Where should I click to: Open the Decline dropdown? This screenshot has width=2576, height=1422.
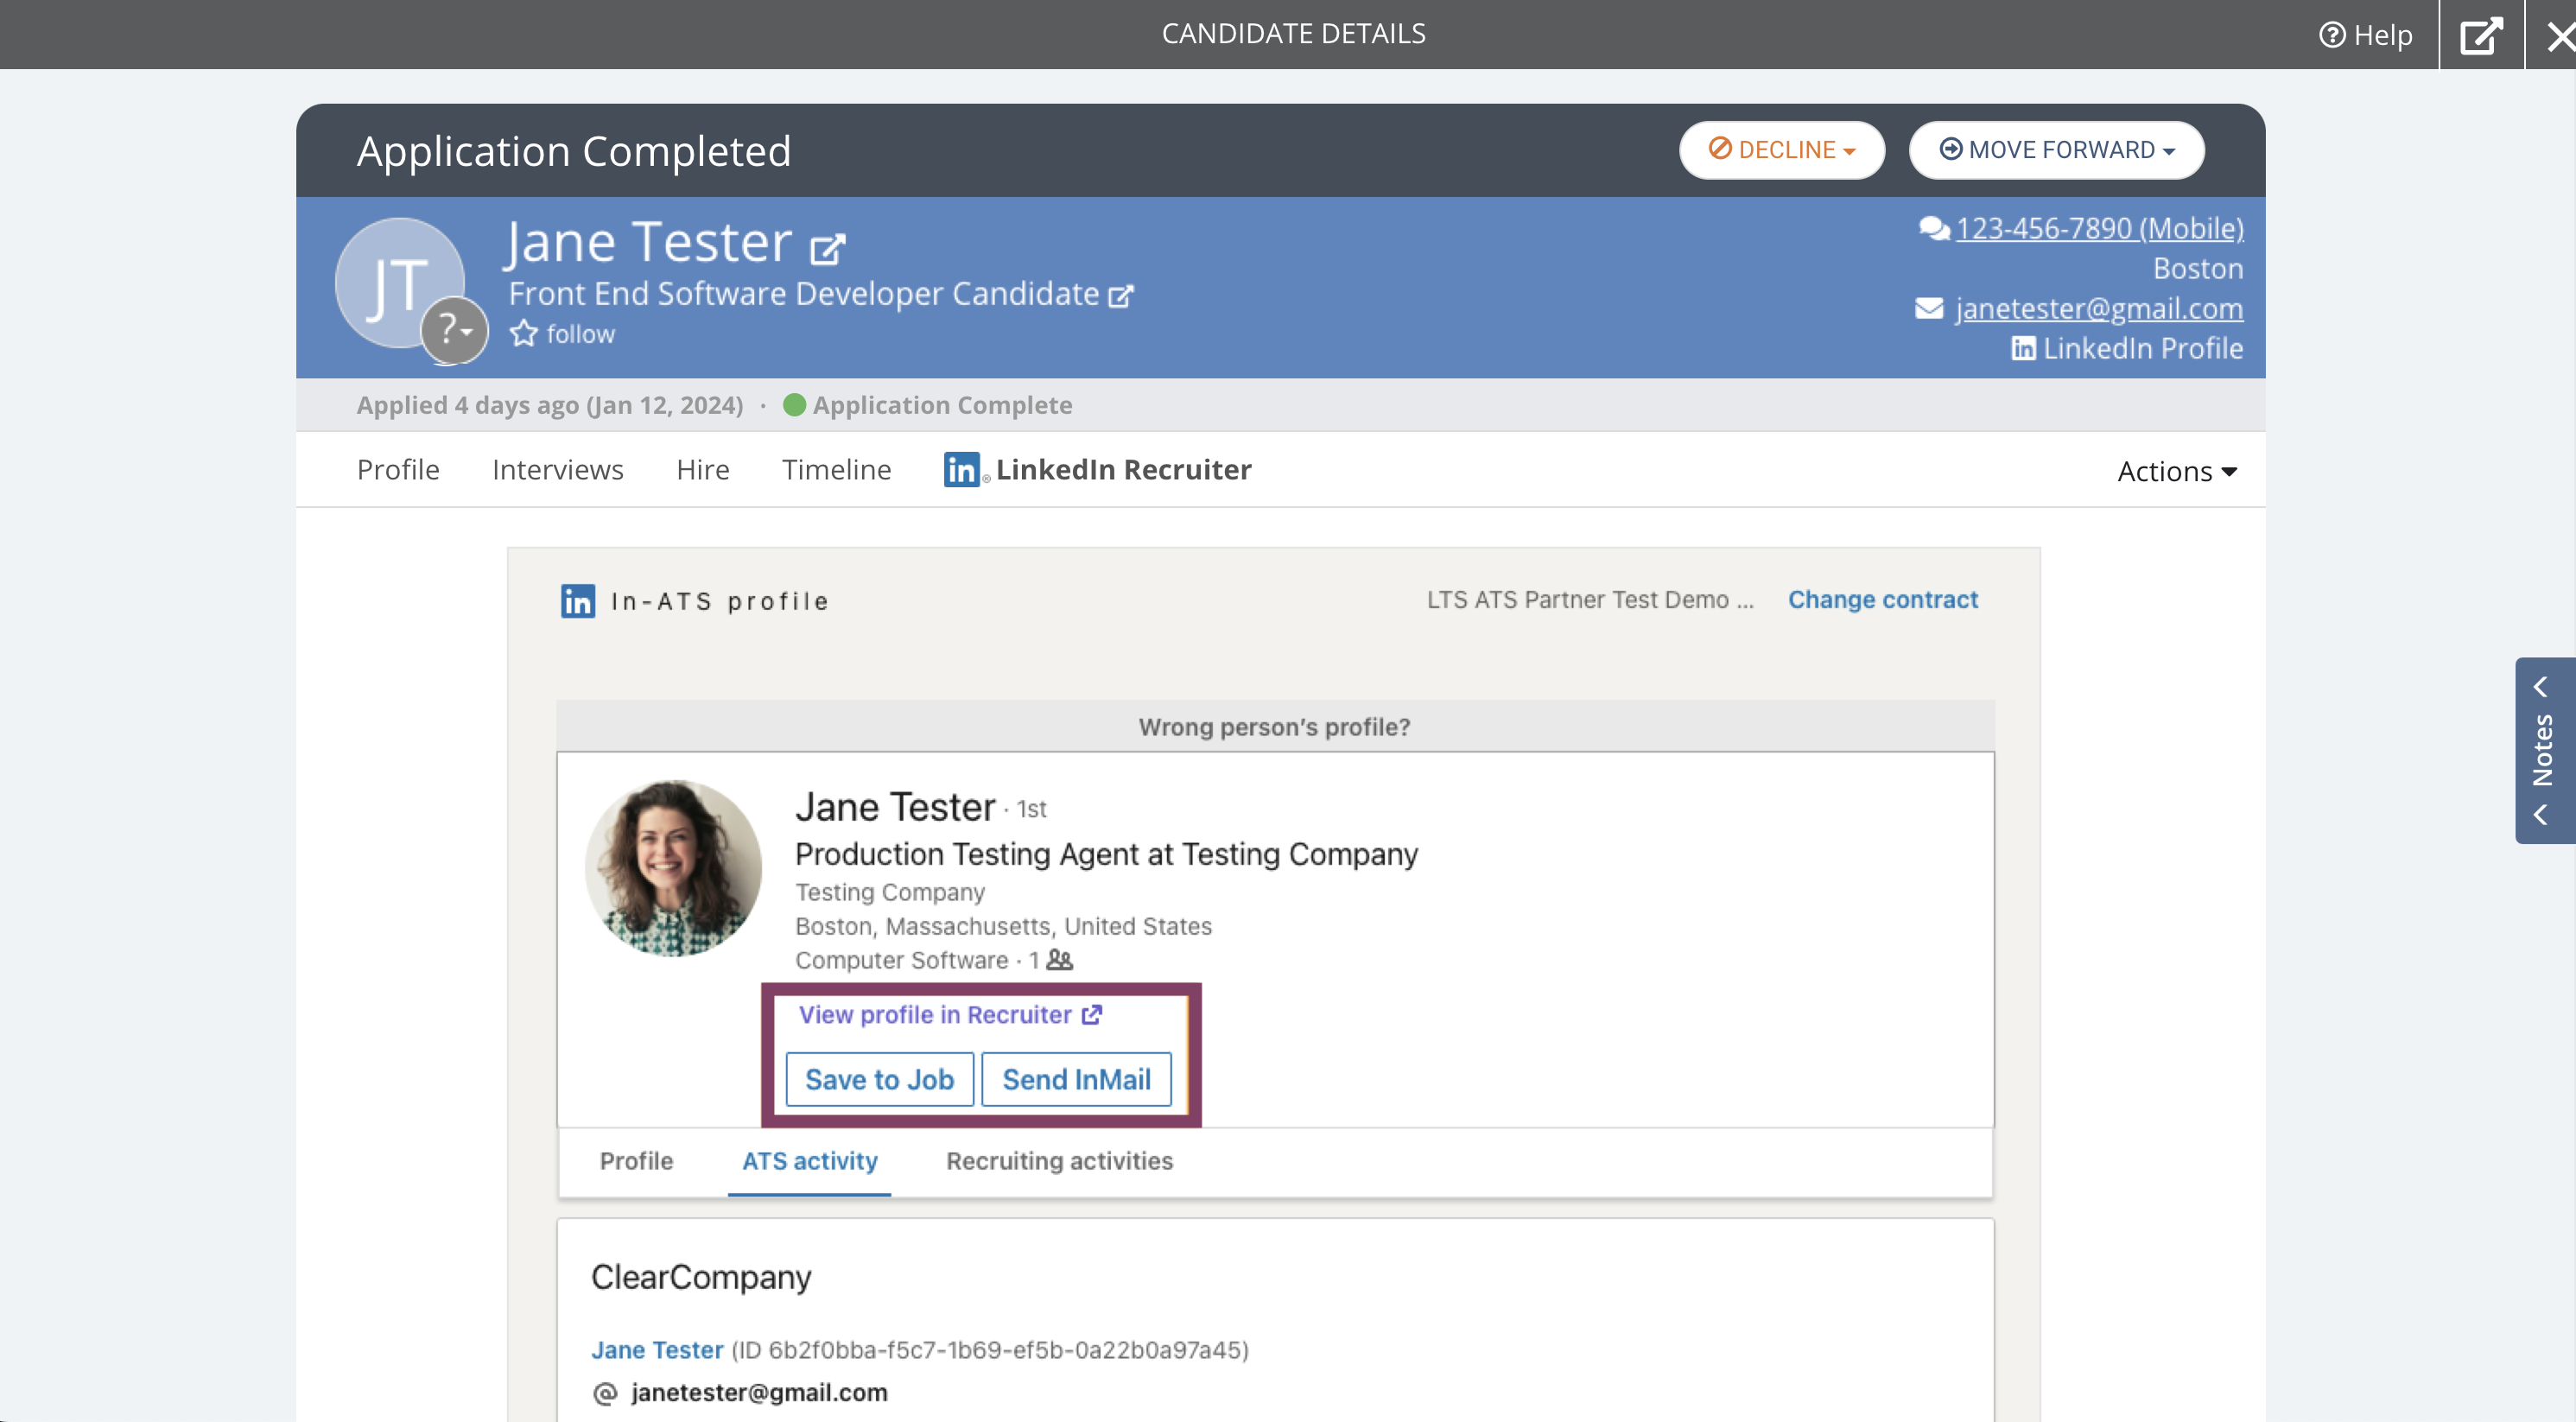[1782, 150]
